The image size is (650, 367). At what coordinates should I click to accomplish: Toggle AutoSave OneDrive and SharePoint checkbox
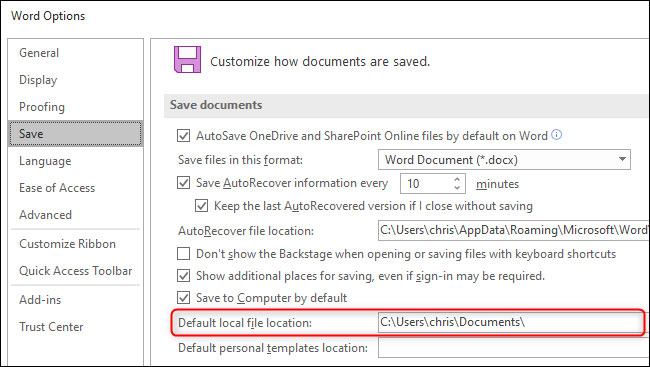[x=184, y=136]
